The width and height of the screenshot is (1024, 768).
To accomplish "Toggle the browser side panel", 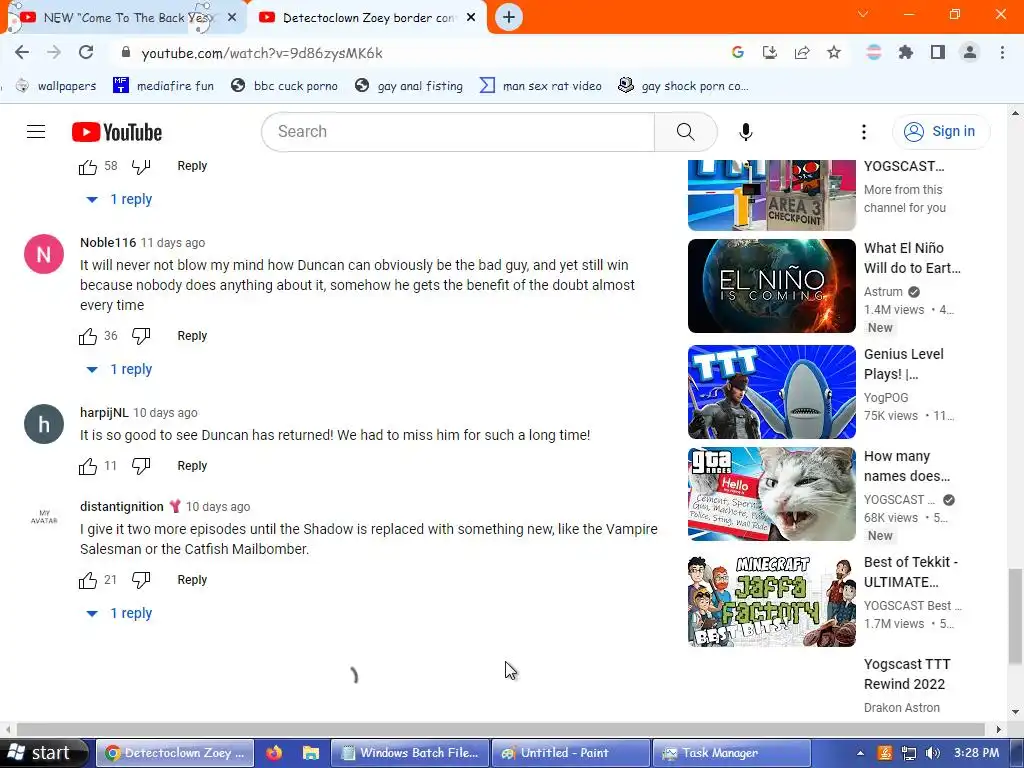I will point(938,53).
